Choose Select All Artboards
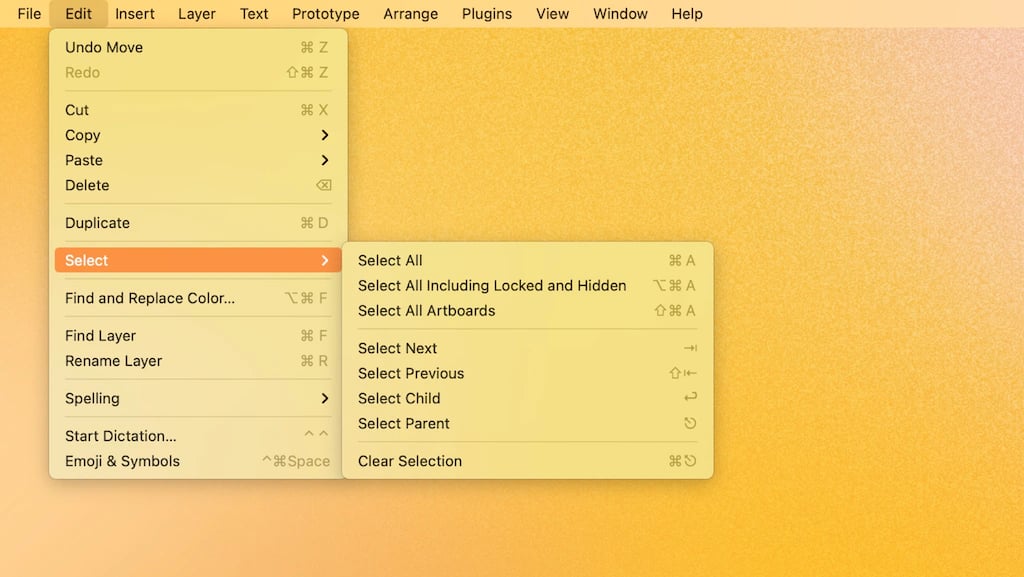This screenshot has width=1024, height=577. (x=527, y=311)
